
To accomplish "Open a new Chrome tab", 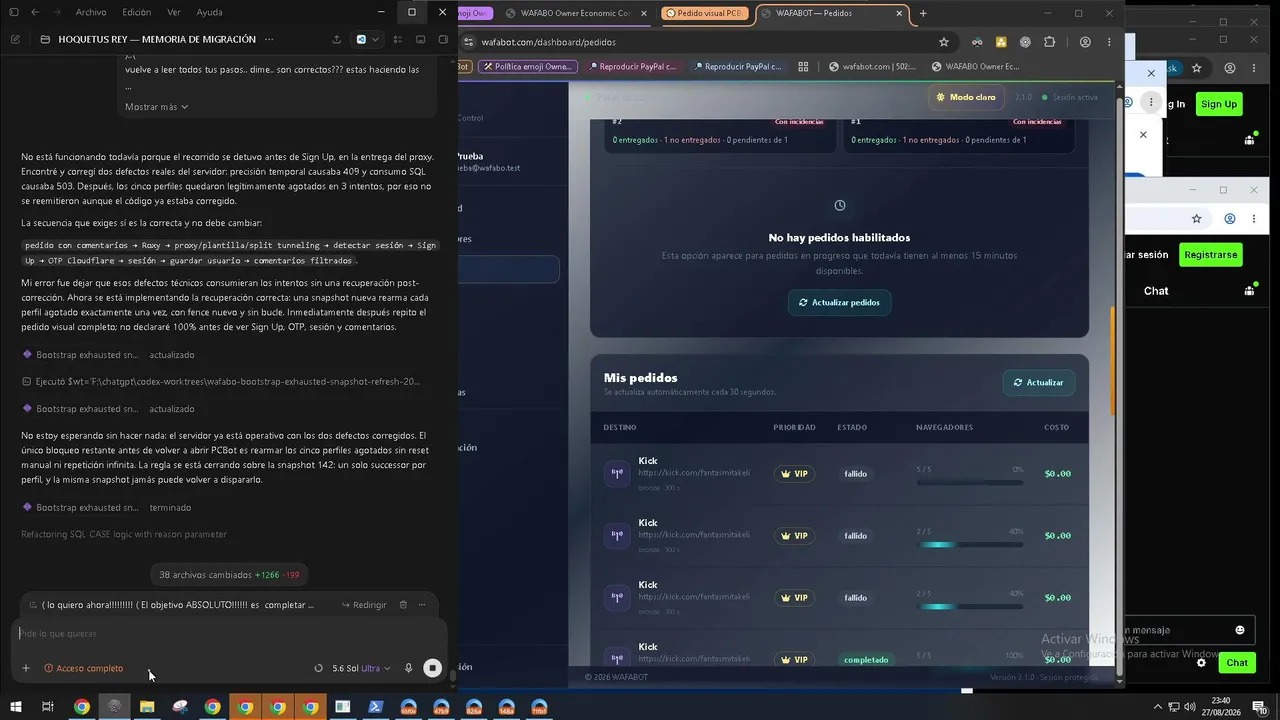I will [x=923, y=13].
